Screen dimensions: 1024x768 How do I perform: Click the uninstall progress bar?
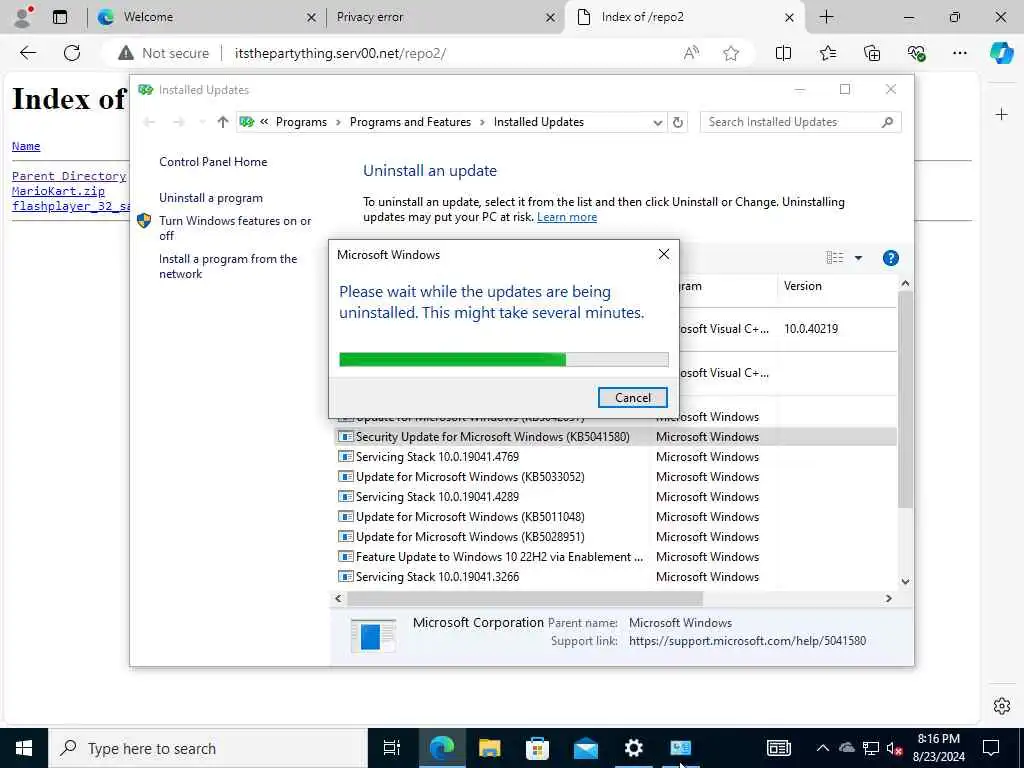[504, 359]
